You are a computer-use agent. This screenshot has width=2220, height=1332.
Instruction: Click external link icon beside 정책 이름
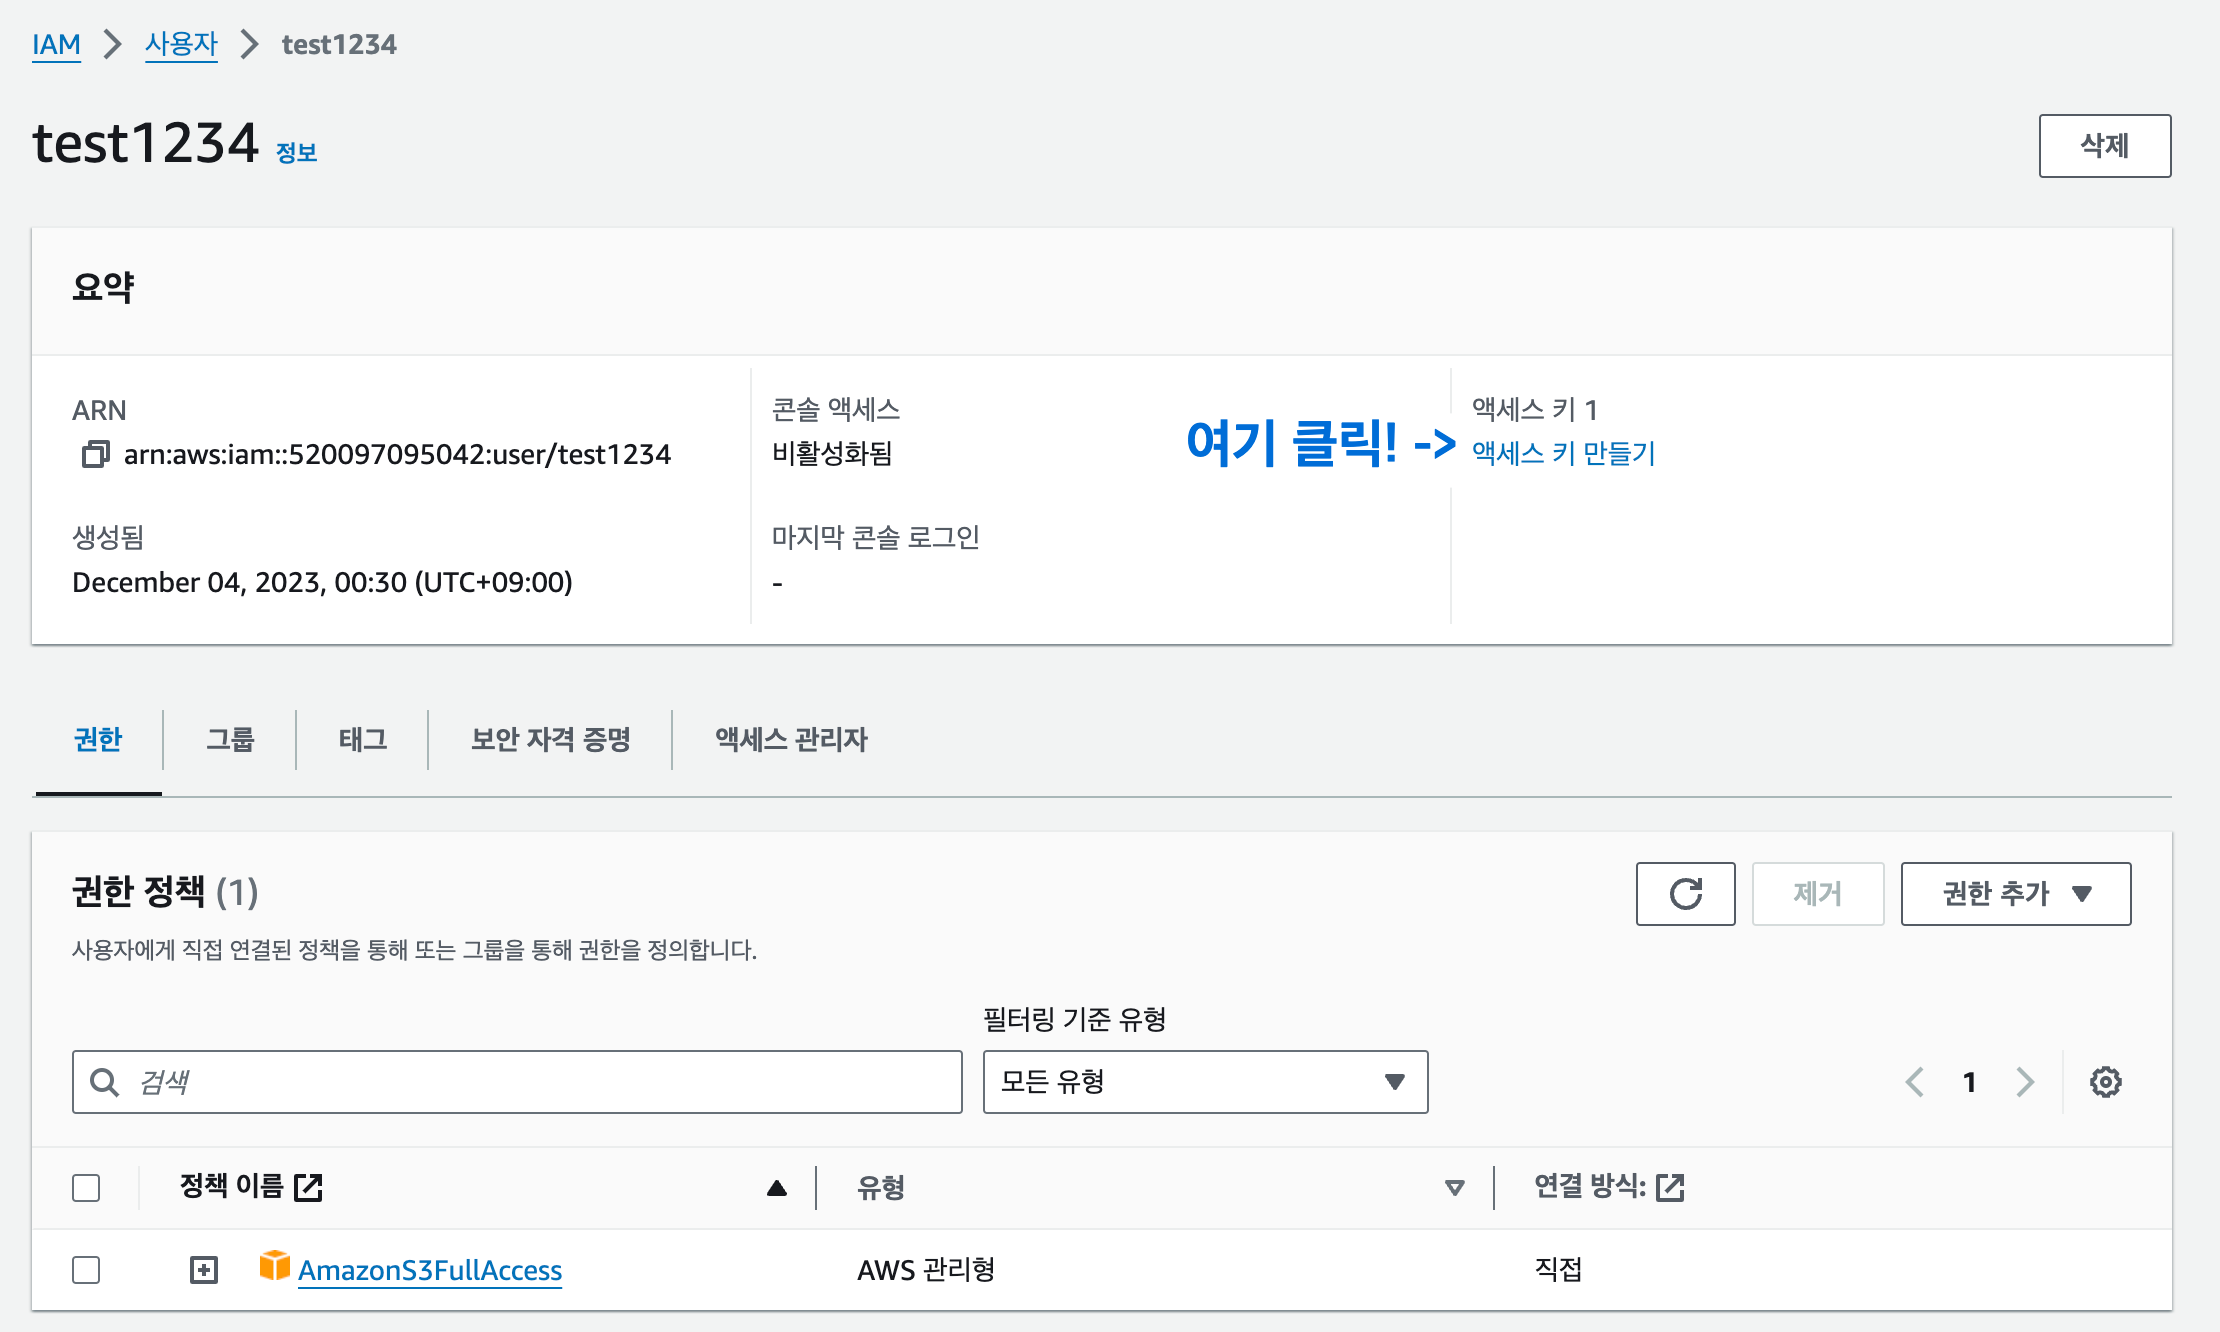click(x=308, y=1187)
